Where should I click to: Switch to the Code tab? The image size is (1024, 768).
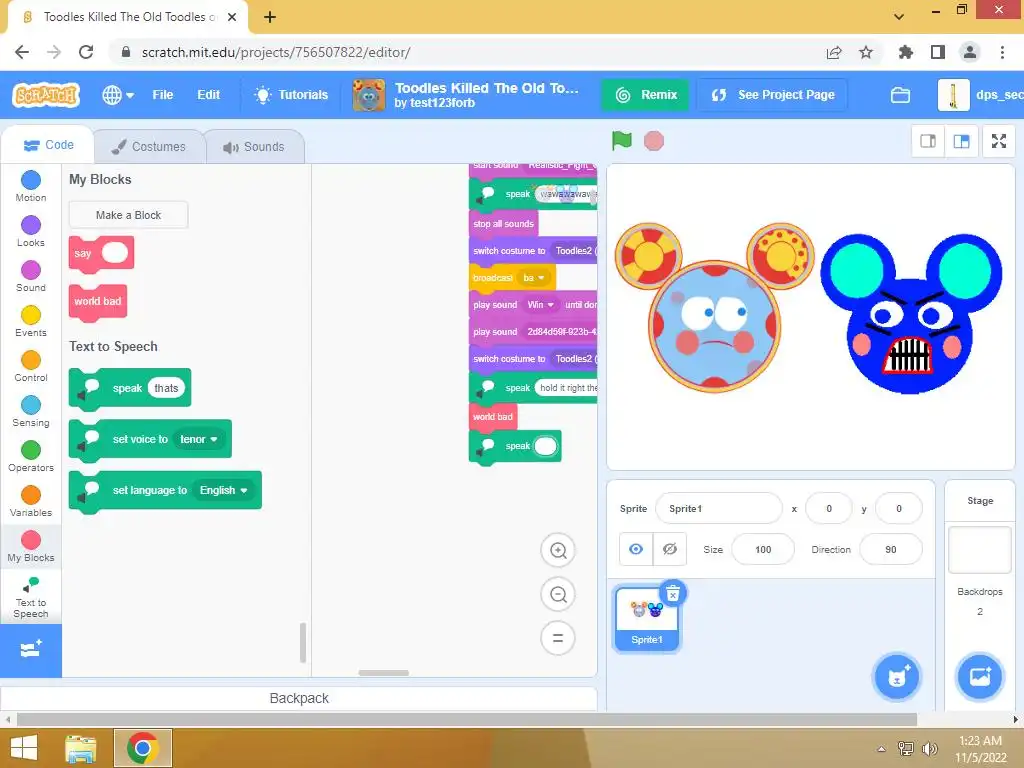48,145
